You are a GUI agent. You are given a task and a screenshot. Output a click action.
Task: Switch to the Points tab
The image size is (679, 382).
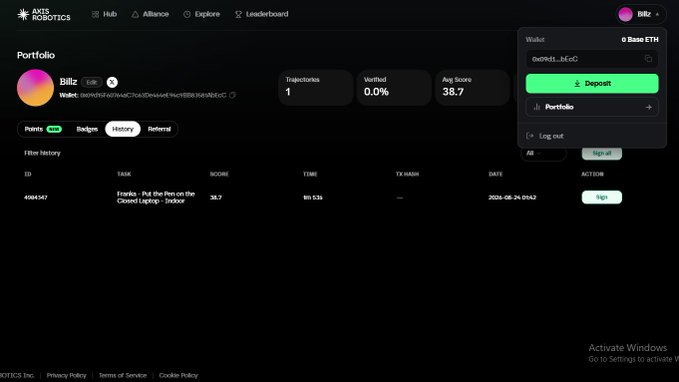pos(42,129)
